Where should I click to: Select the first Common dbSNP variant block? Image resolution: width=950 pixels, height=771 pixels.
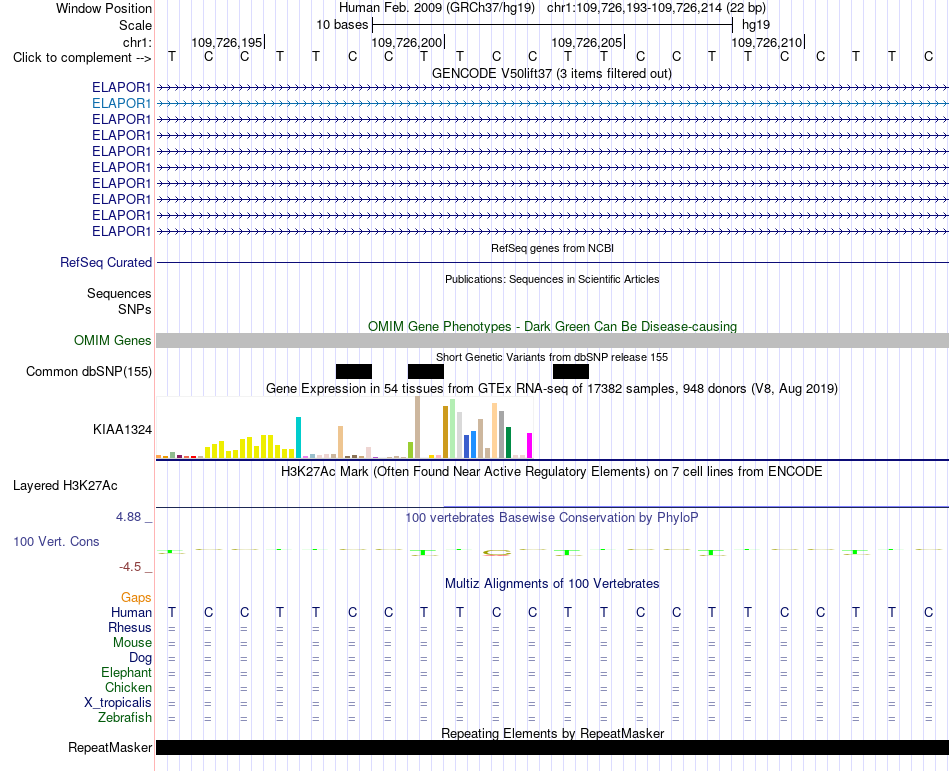tap(354, 371)
